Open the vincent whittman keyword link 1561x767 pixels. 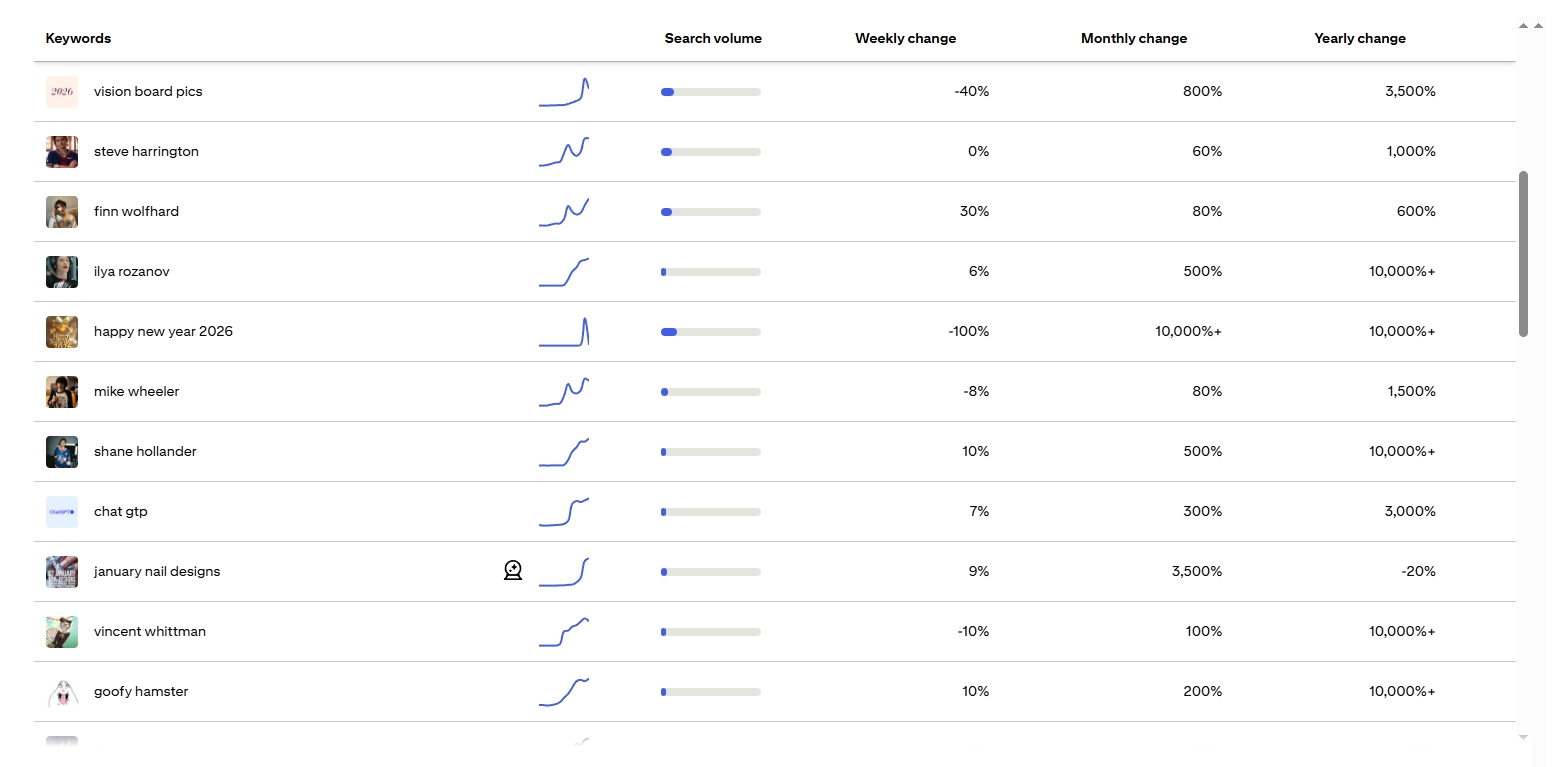(x=150, y=632)
